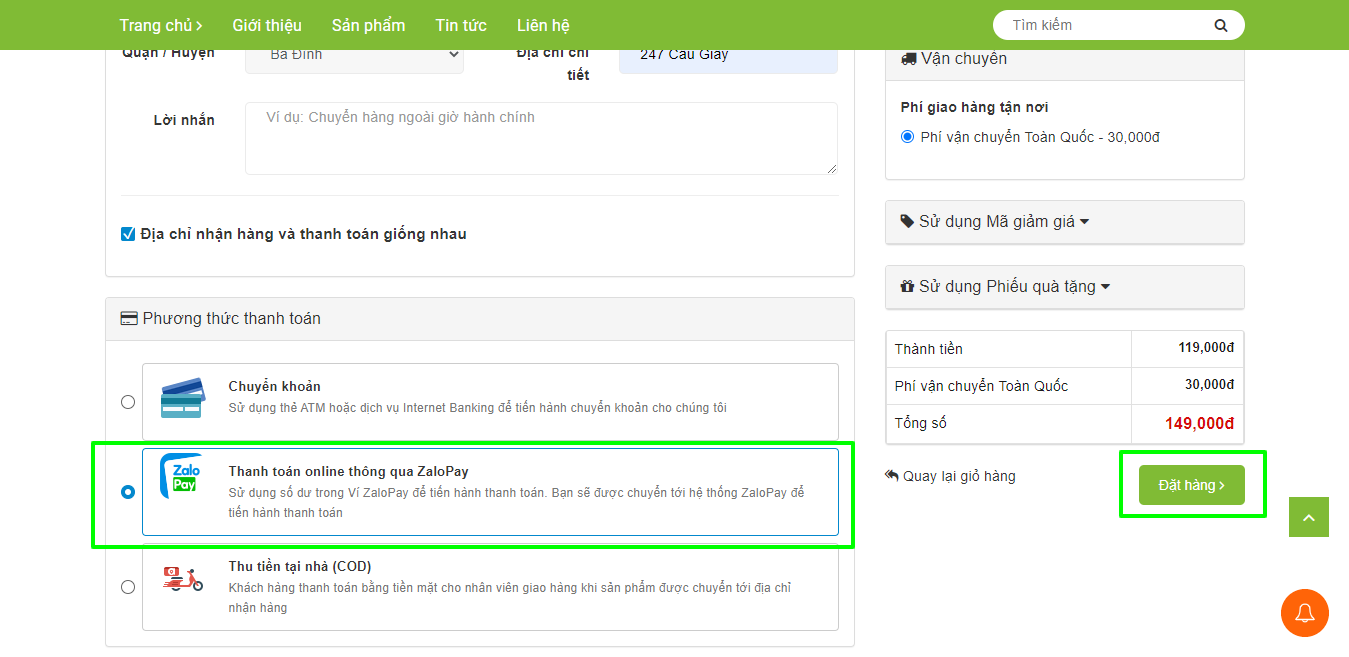Viewport: 1349px width, 657px height.
Task: Click the truck icon beside Vận chuyển
Action: [x=909, y=58]
